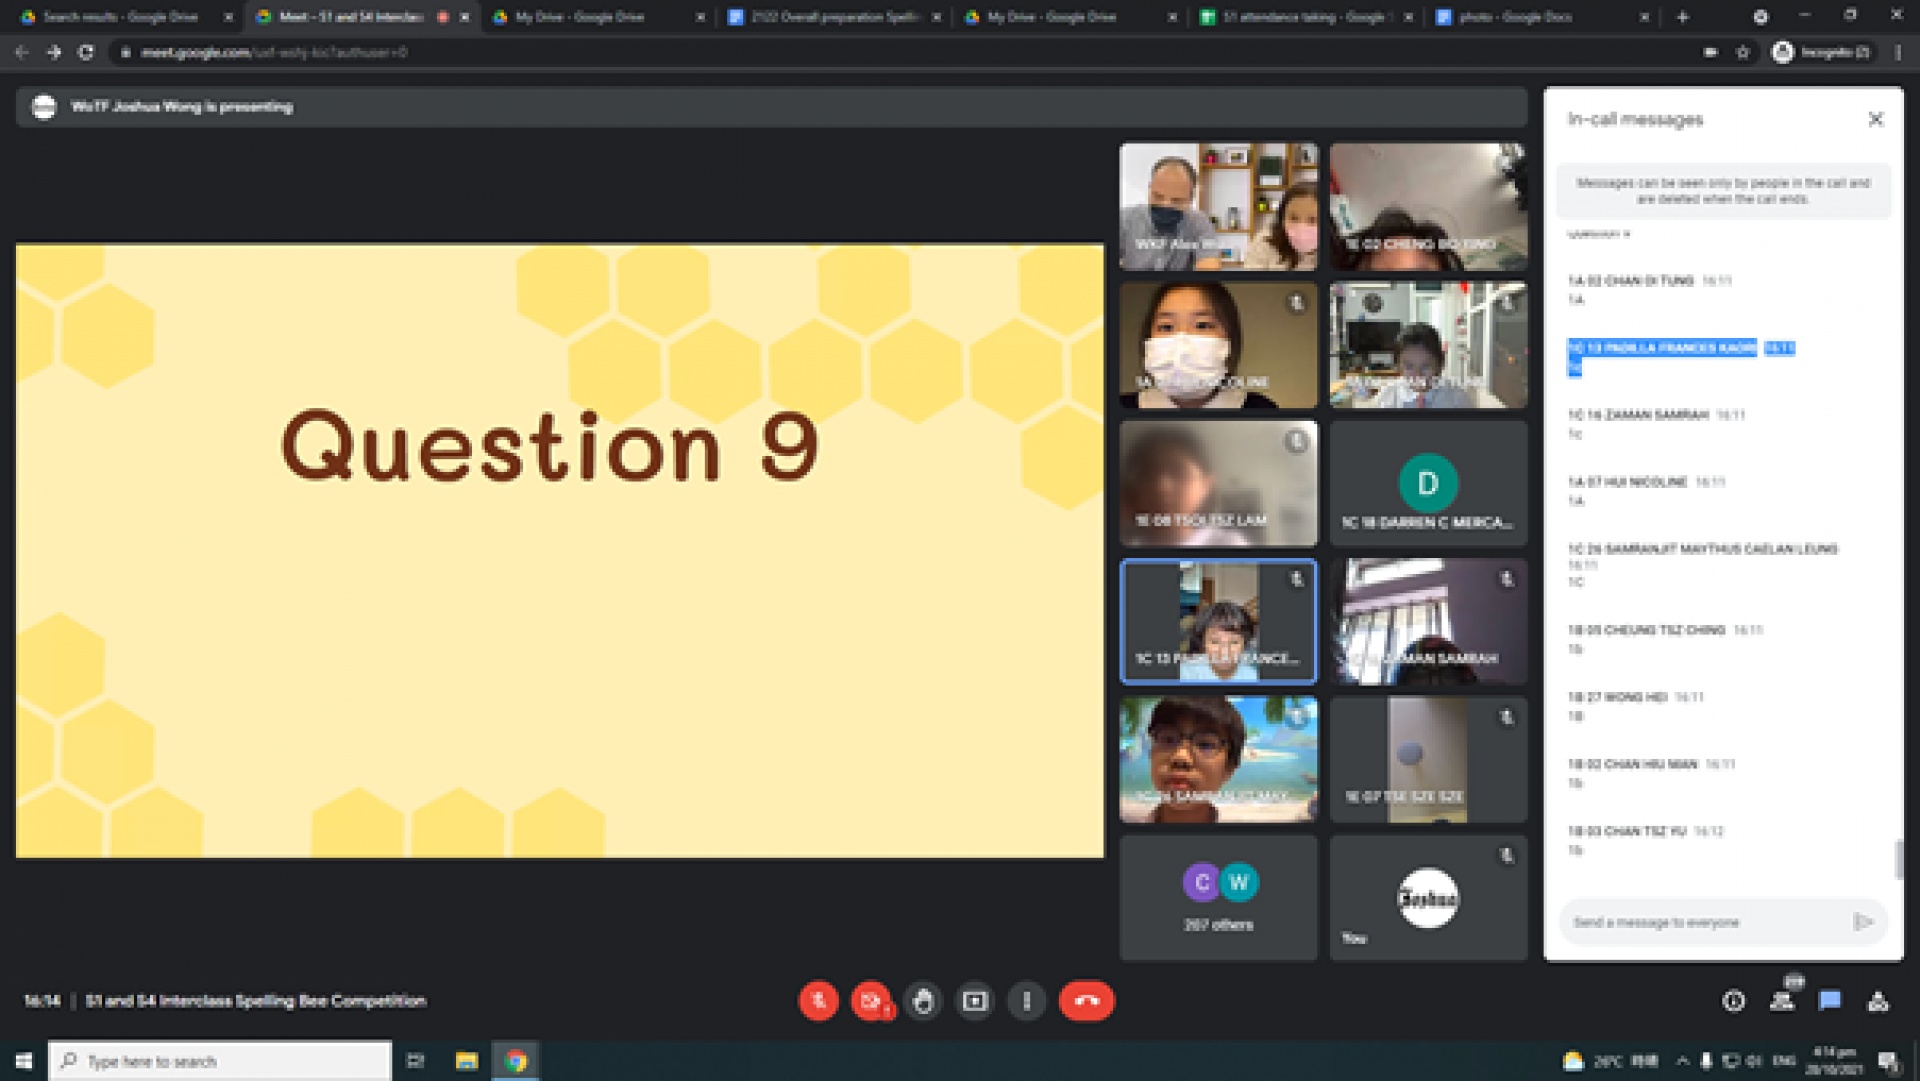Raise hand in the meeting
Viewport: 1920px width, 1081px height.
click(923, 1001)
